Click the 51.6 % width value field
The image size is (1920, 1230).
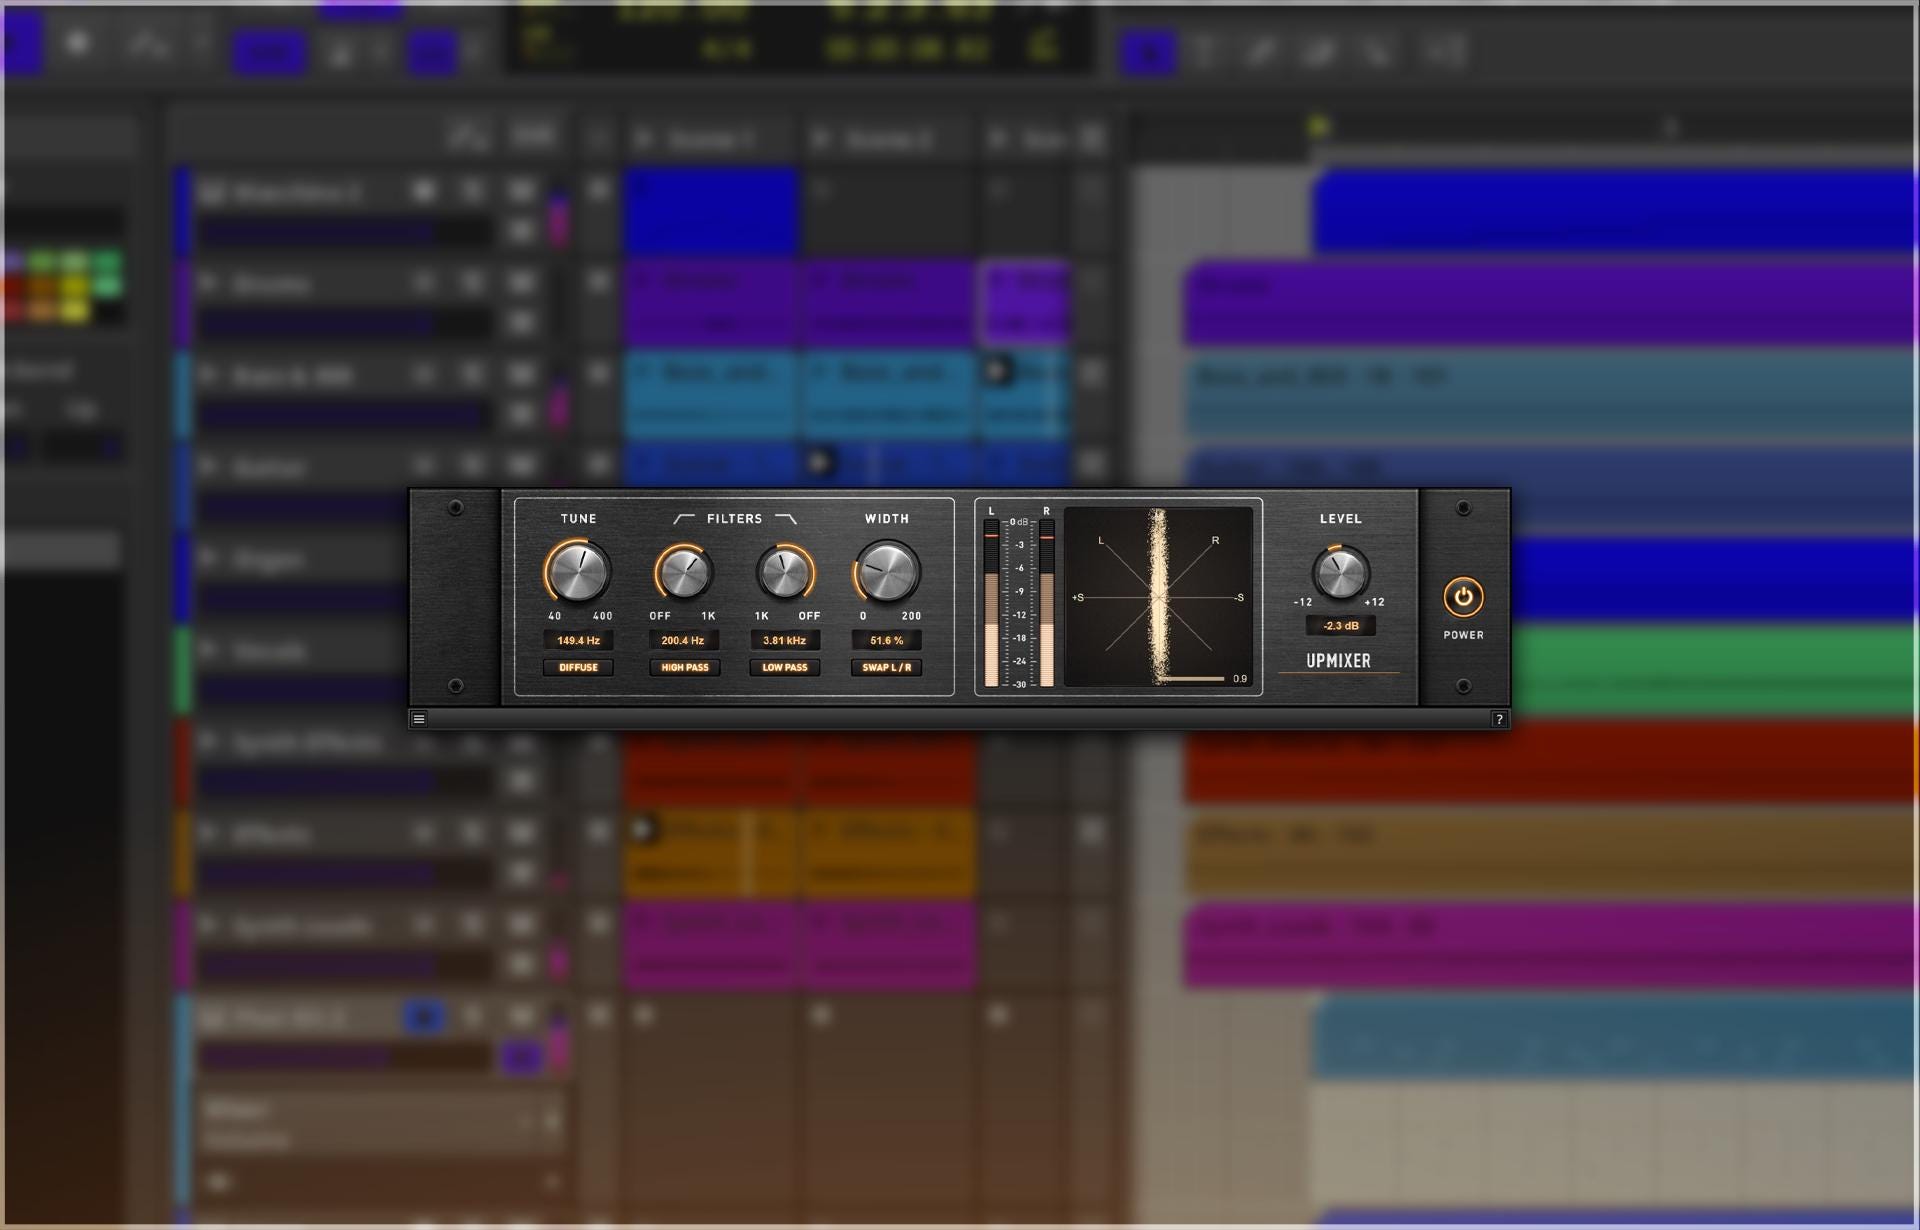click(886, 640)
